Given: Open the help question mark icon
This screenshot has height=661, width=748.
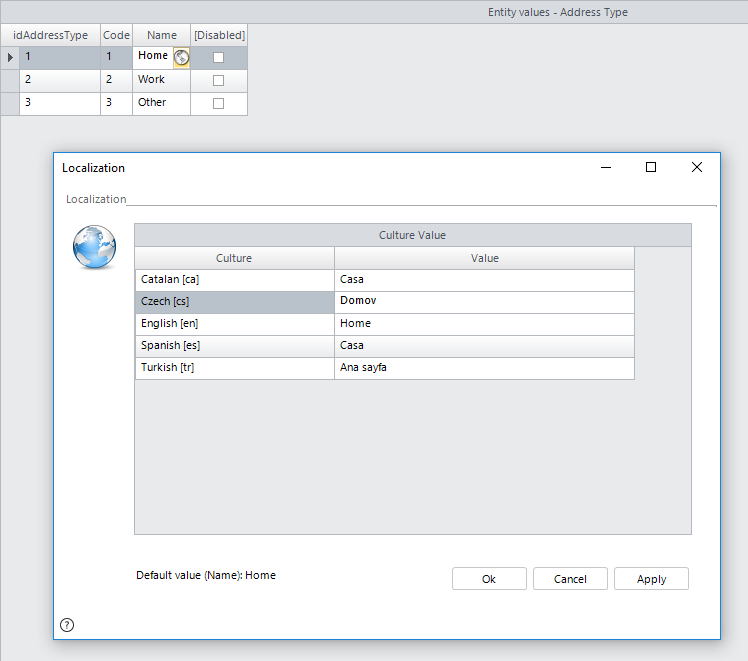Looking at the screenshot, I should coord(67,625).
